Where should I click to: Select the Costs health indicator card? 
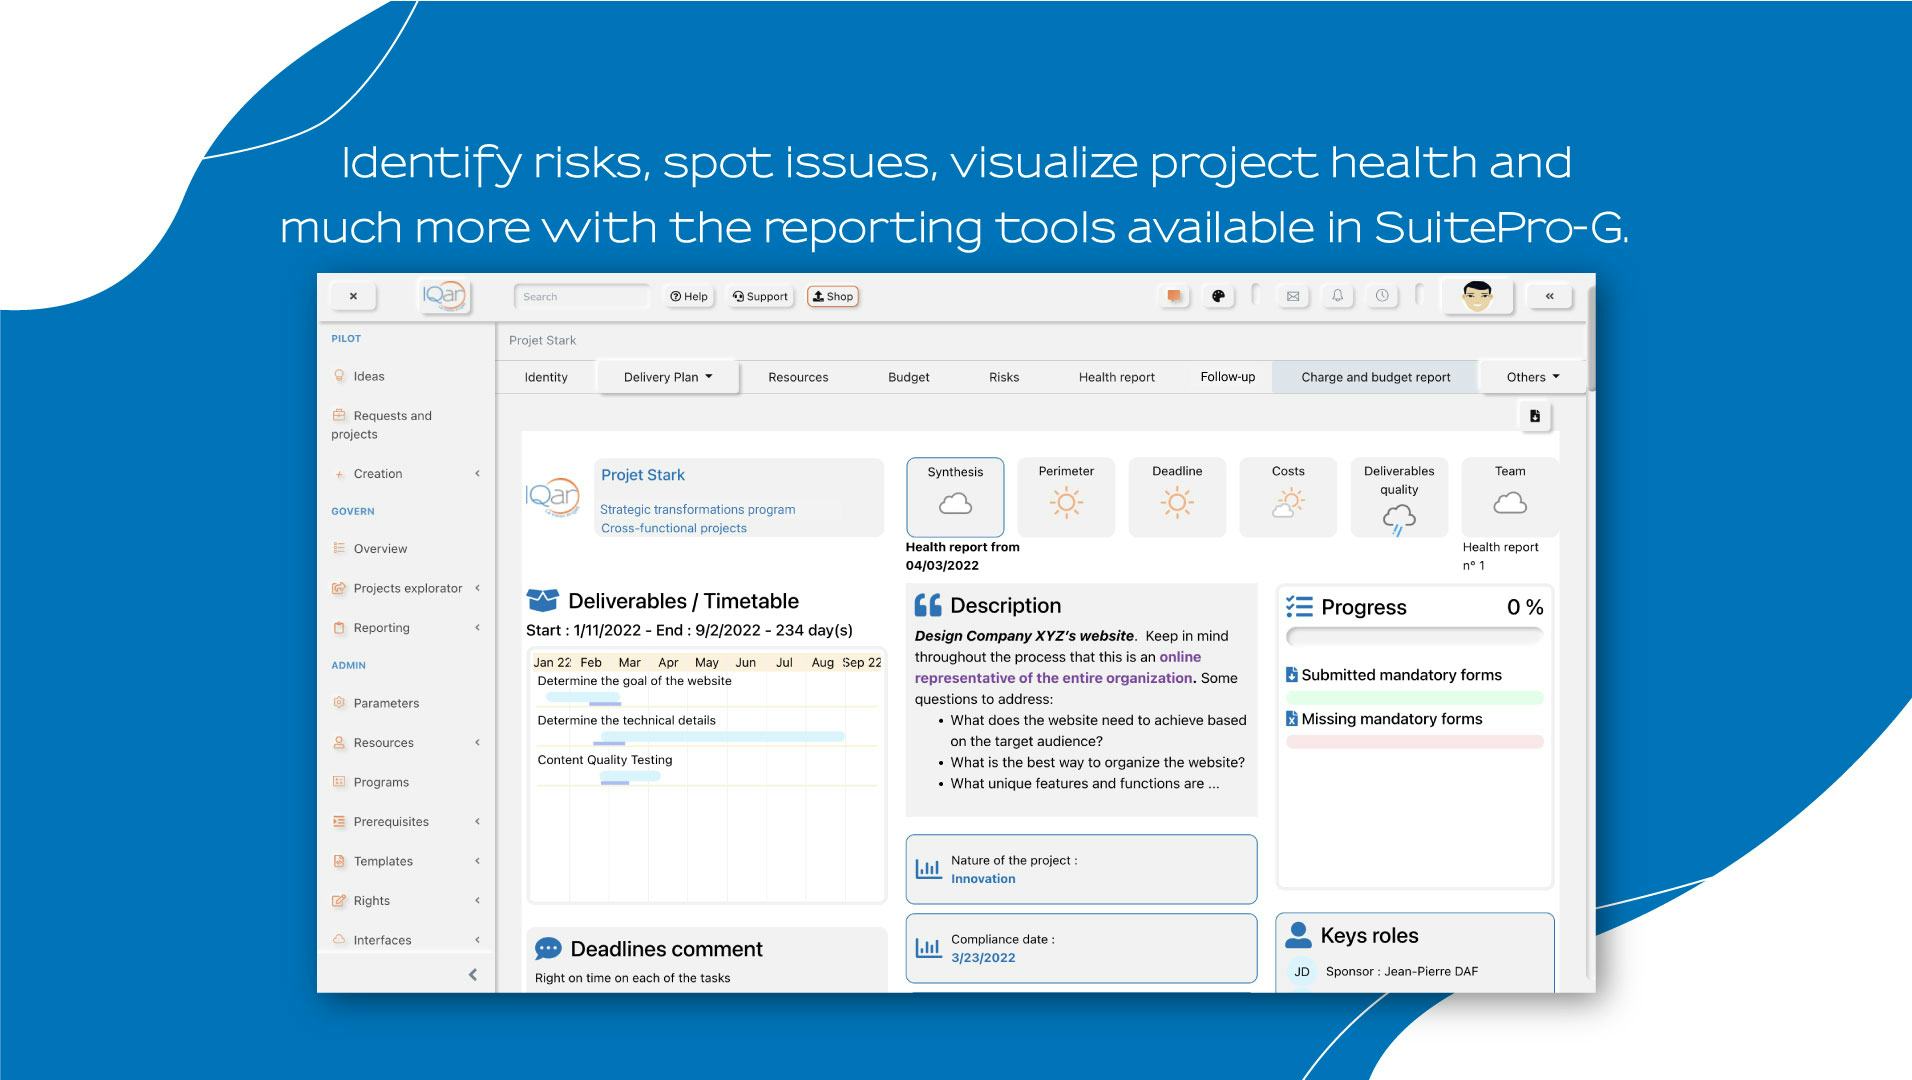tap(1288, 497)
